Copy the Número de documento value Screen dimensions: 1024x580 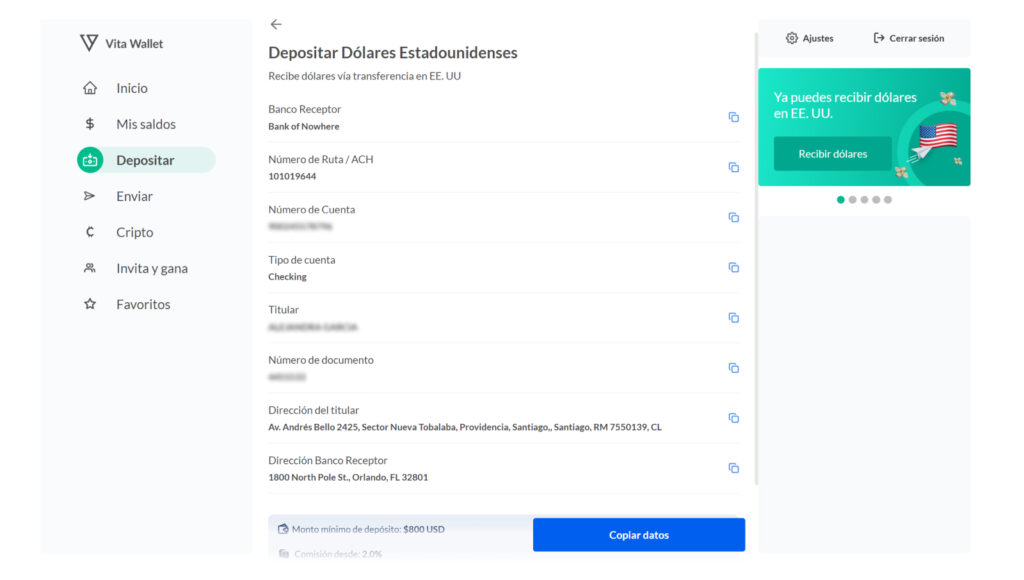(x=733, y=367)
